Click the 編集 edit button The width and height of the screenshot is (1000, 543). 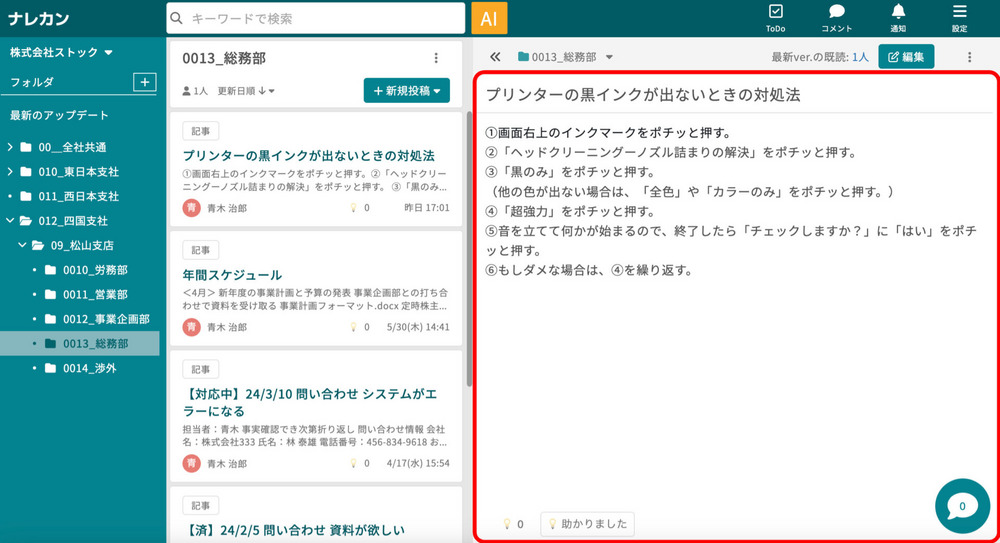pos(906,57)
